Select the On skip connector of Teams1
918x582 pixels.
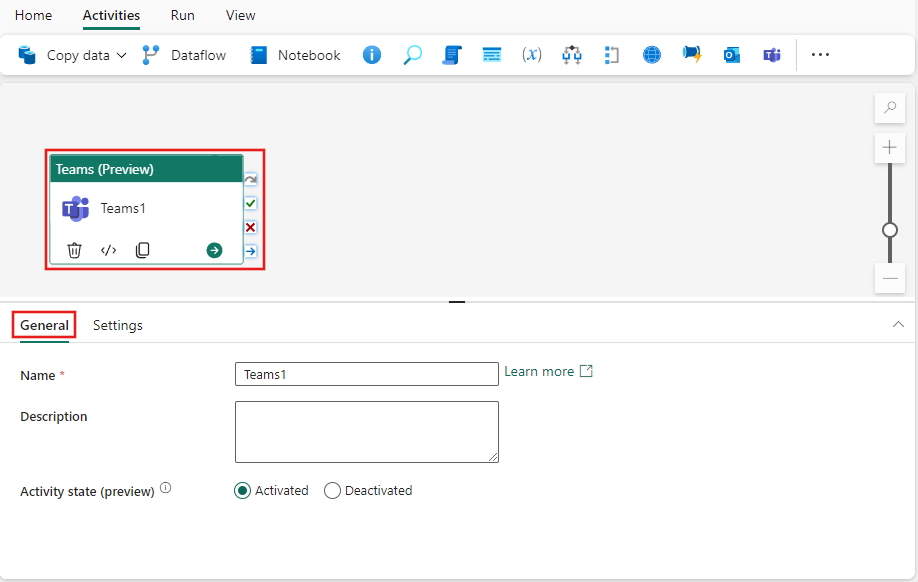251,179
